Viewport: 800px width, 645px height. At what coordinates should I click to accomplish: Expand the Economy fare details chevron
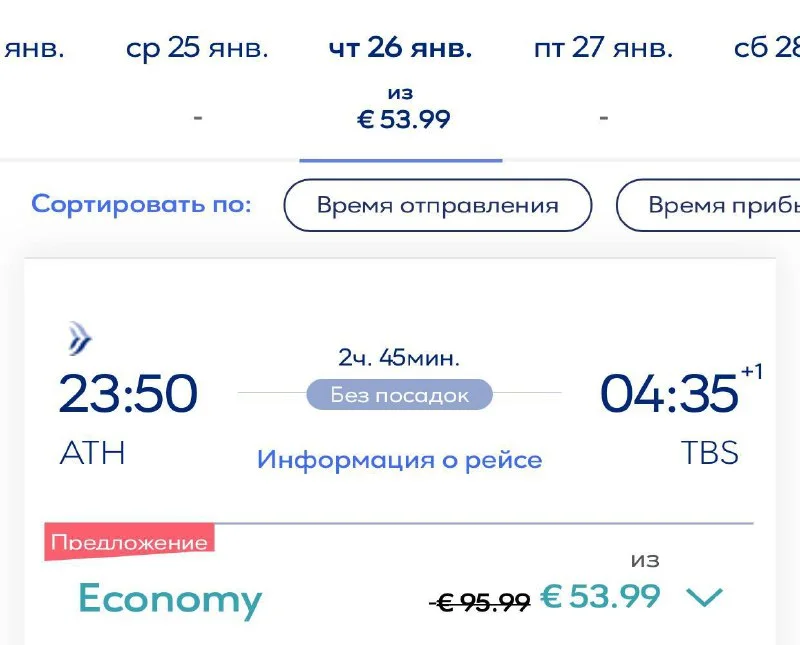point(706,598)
